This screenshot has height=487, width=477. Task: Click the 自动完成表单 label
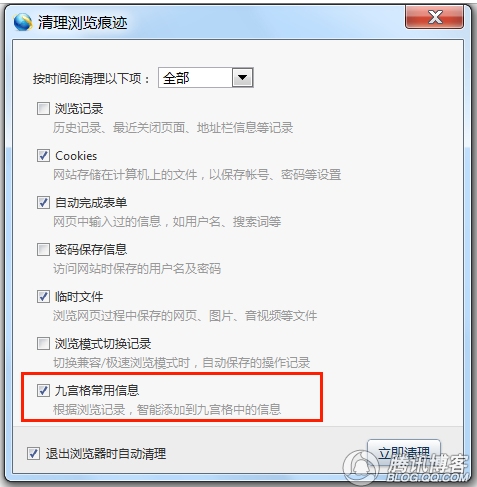pyautogui.click(x=91, y=203)
